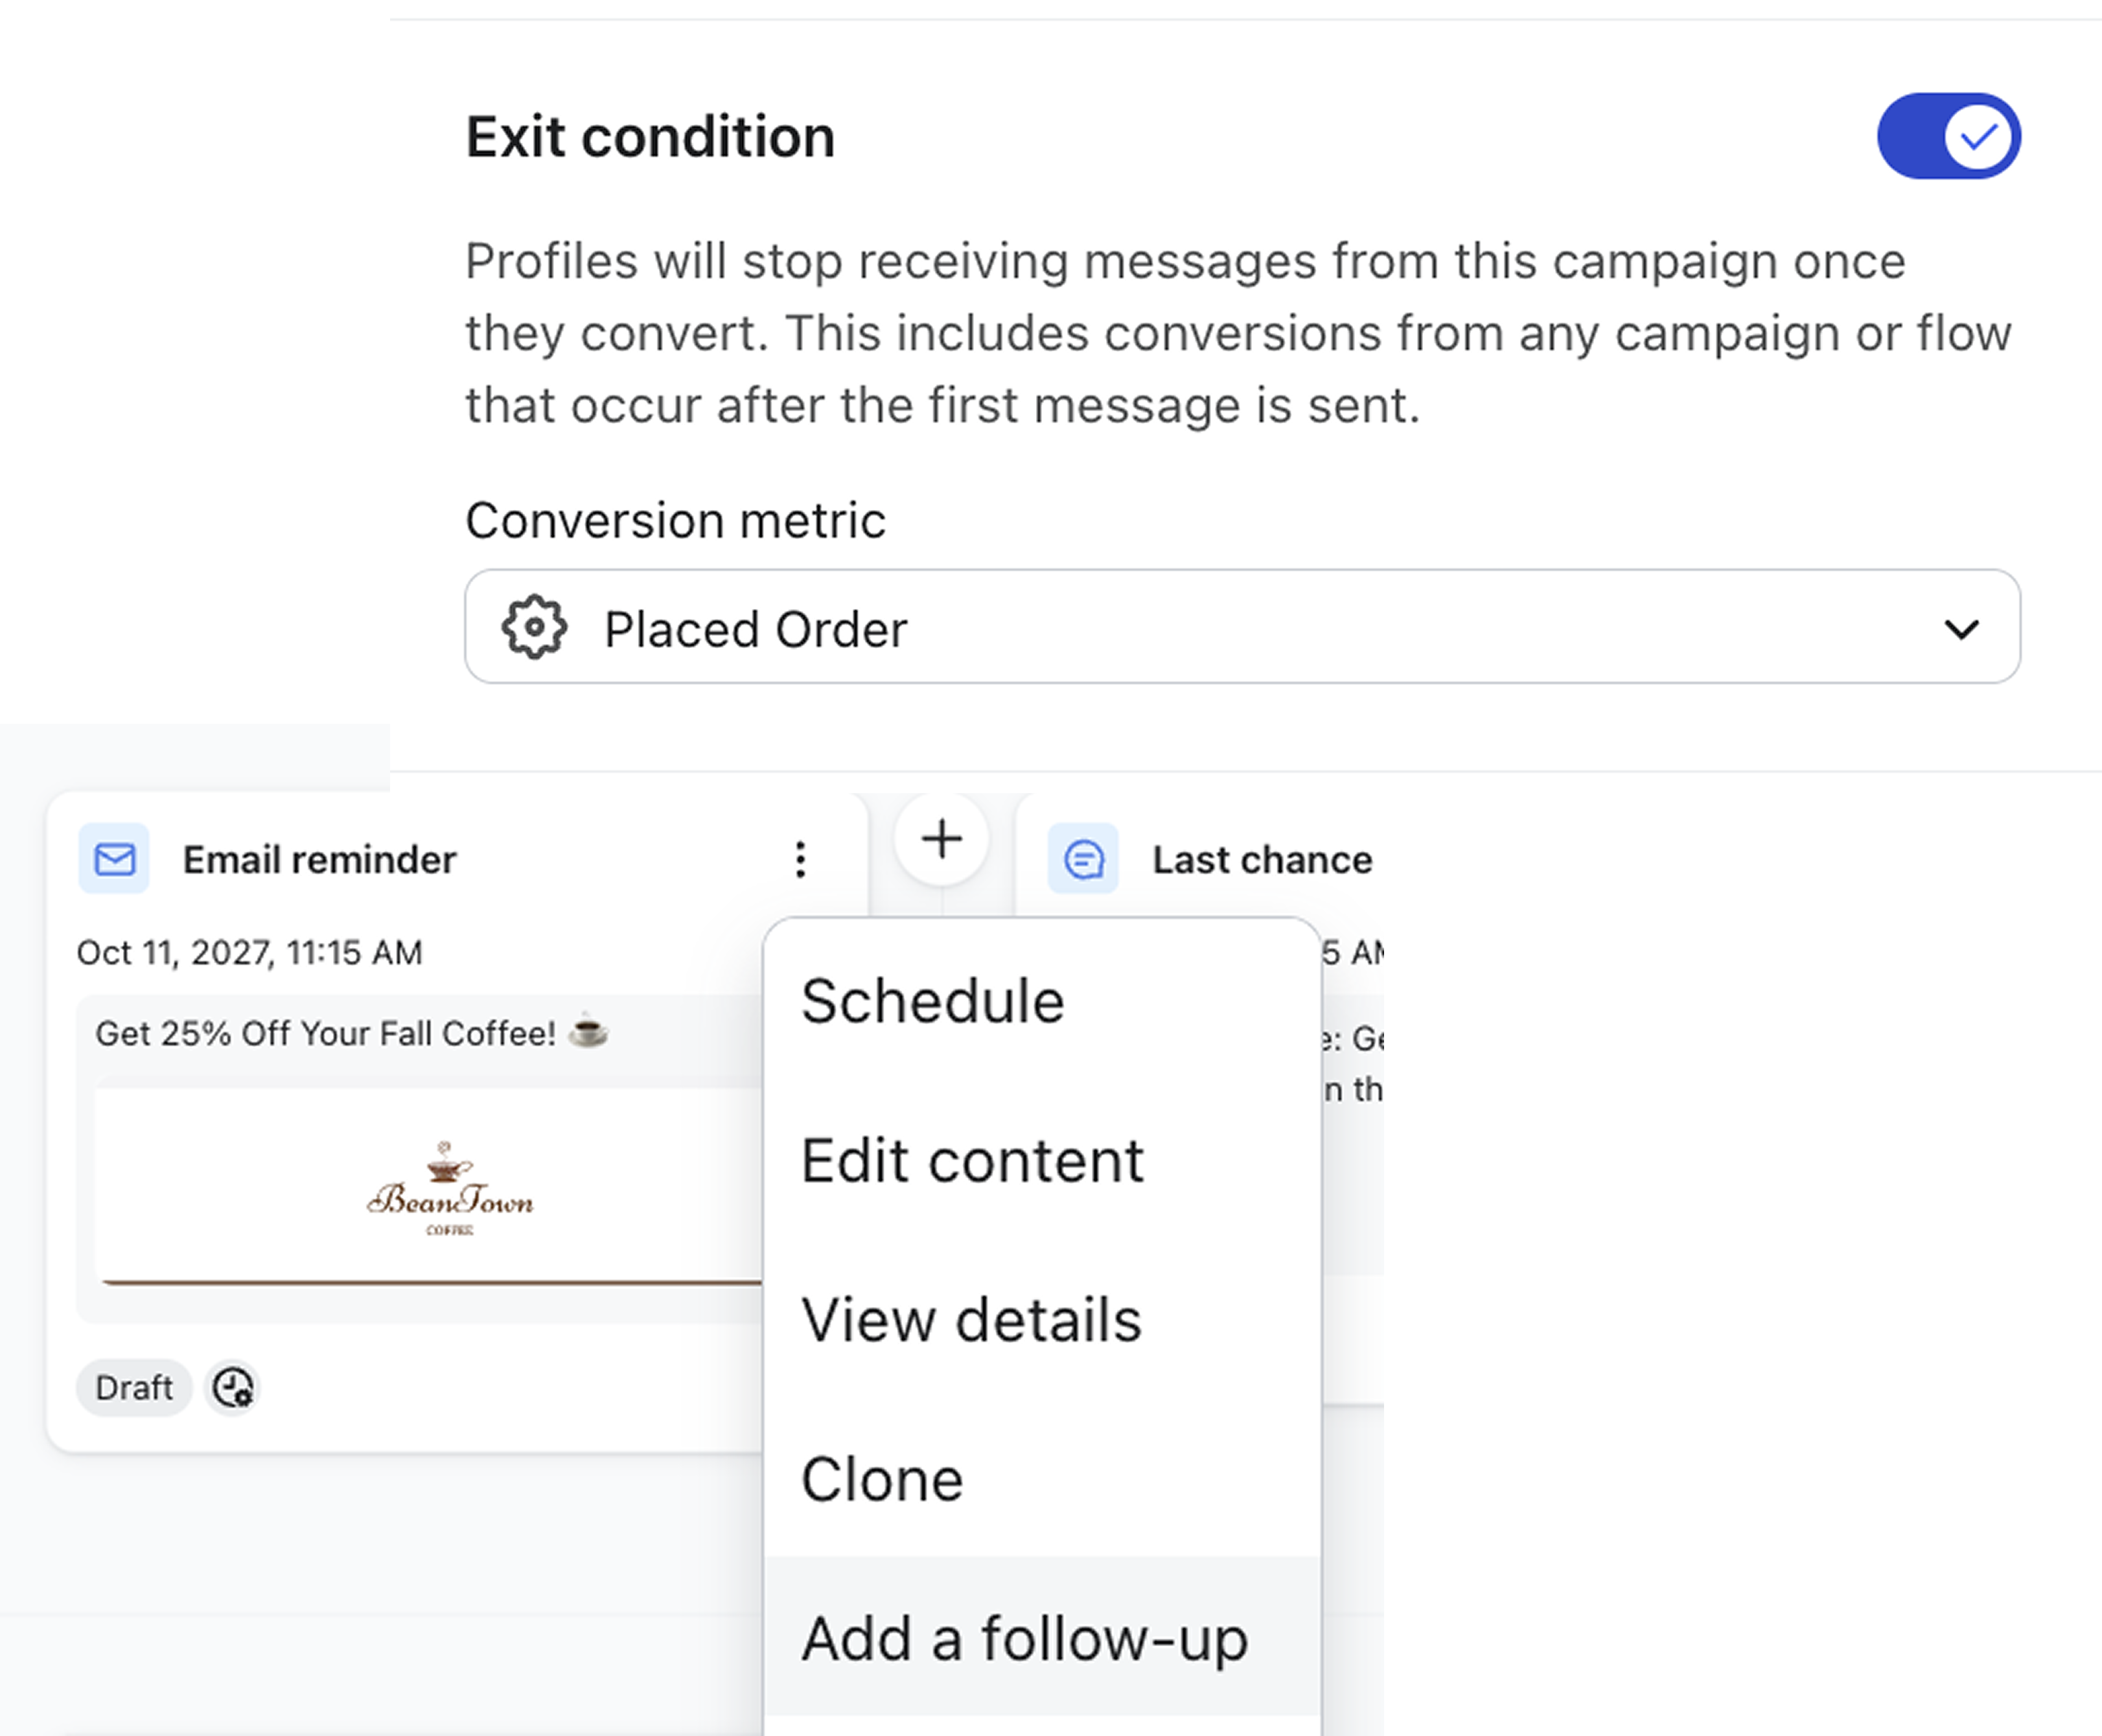
Task: Click the scheduled clock icon next to Draft
Action: click(231, 1388)
